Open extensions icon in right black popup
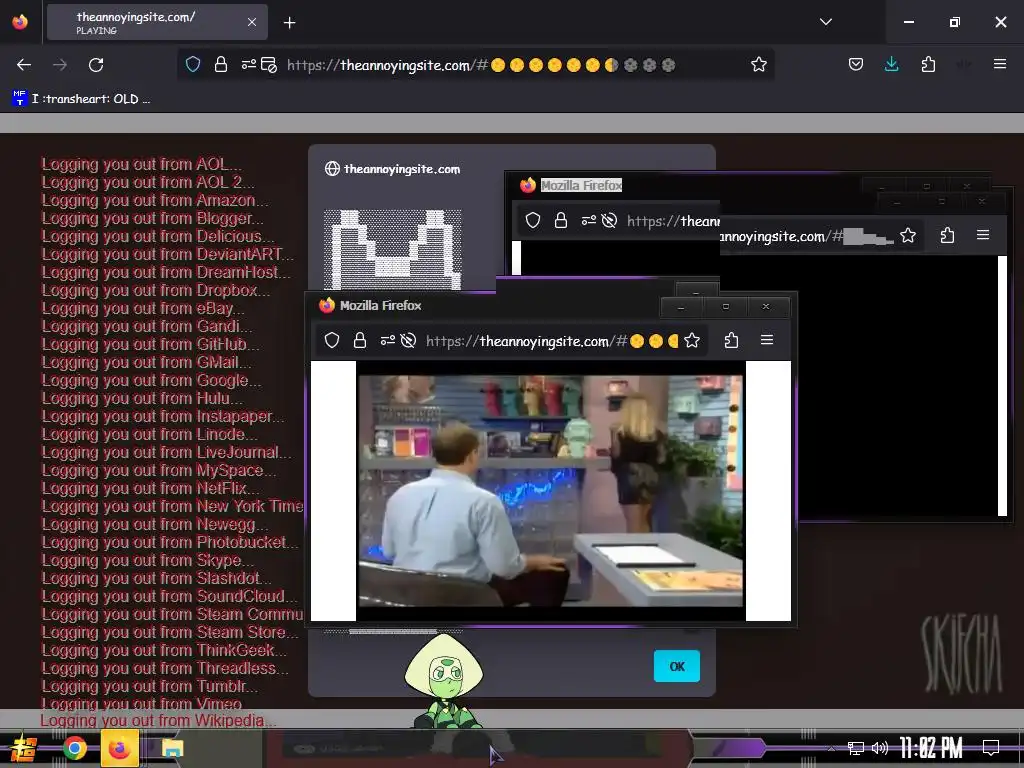 pyautogui.click(x=948, y=236)
